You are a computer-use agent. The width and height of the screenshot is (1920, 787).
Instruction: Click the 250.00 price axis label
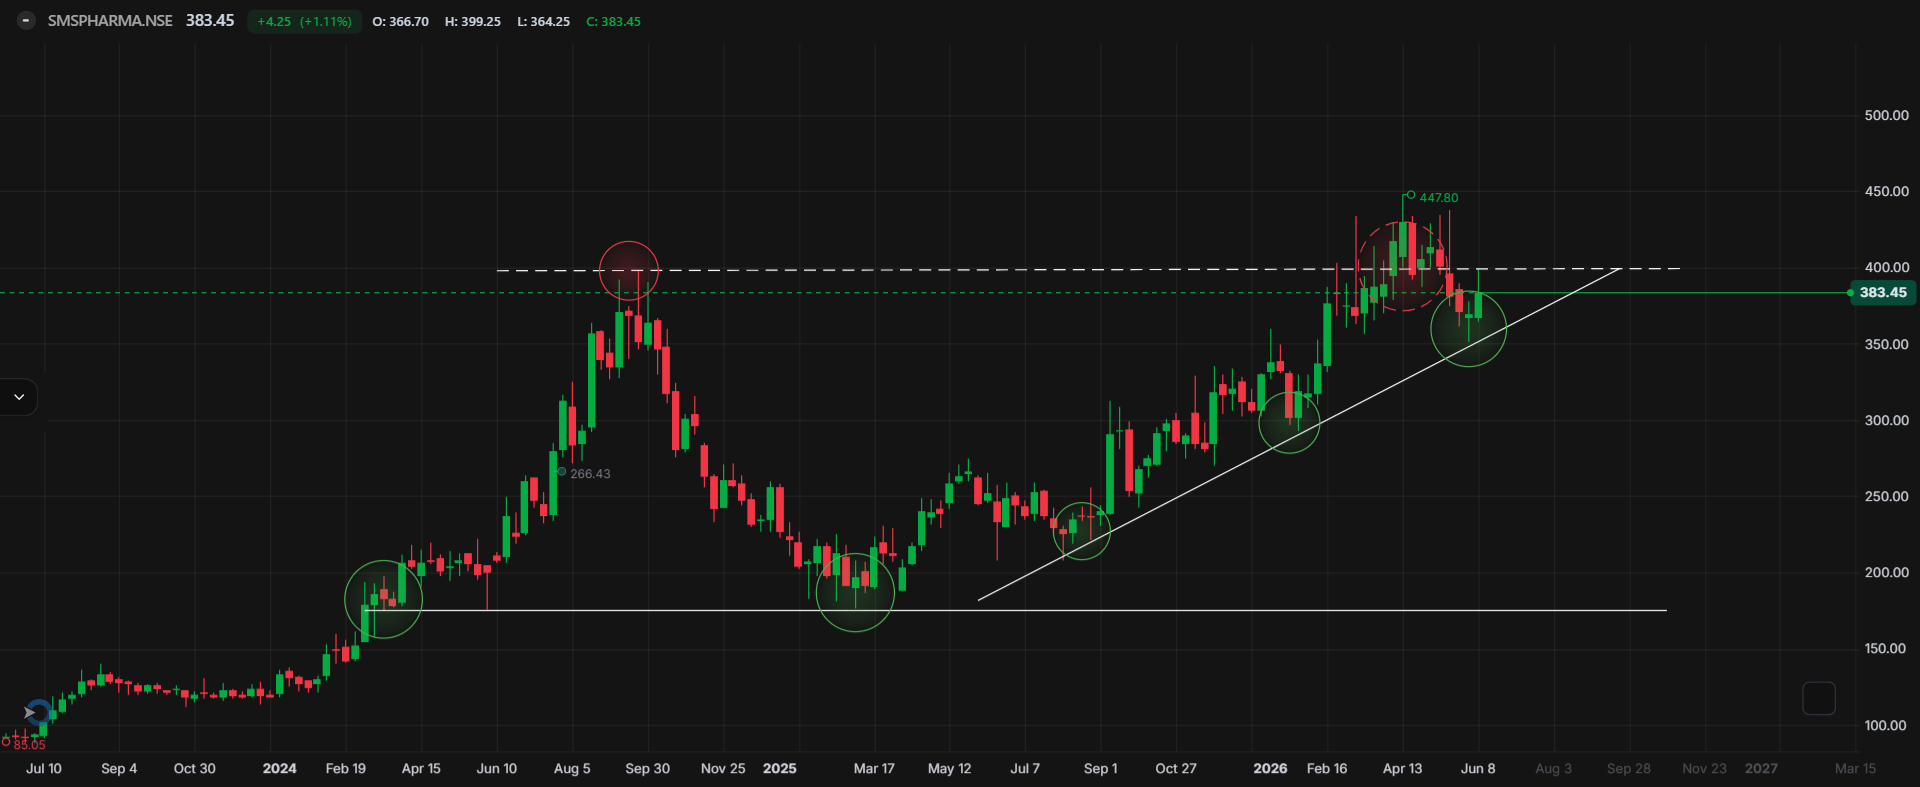1886,497
